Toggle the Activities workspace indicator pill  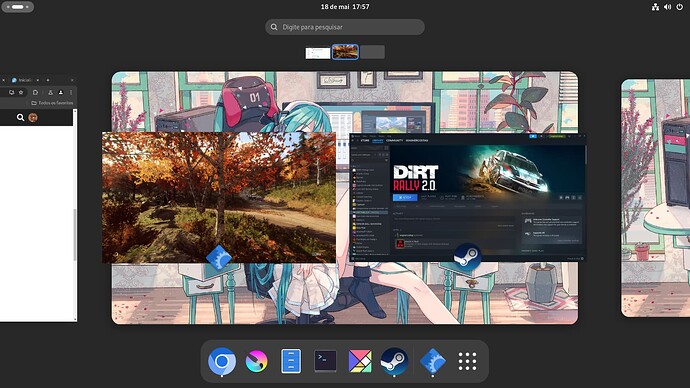tap(18, 7)
